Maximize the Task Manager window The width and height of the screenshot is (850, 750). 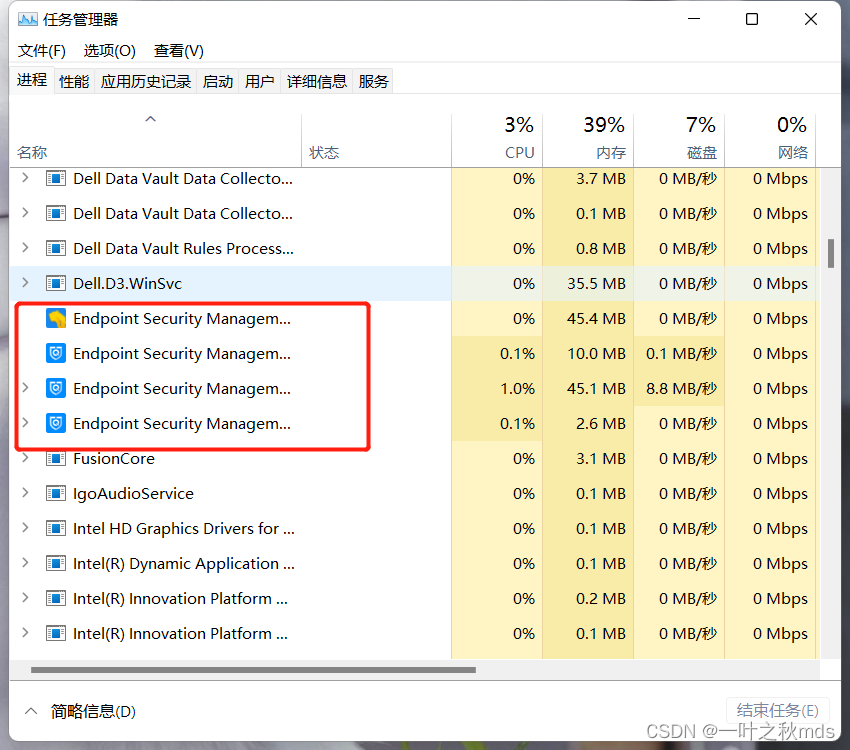[x=752, y=20]
